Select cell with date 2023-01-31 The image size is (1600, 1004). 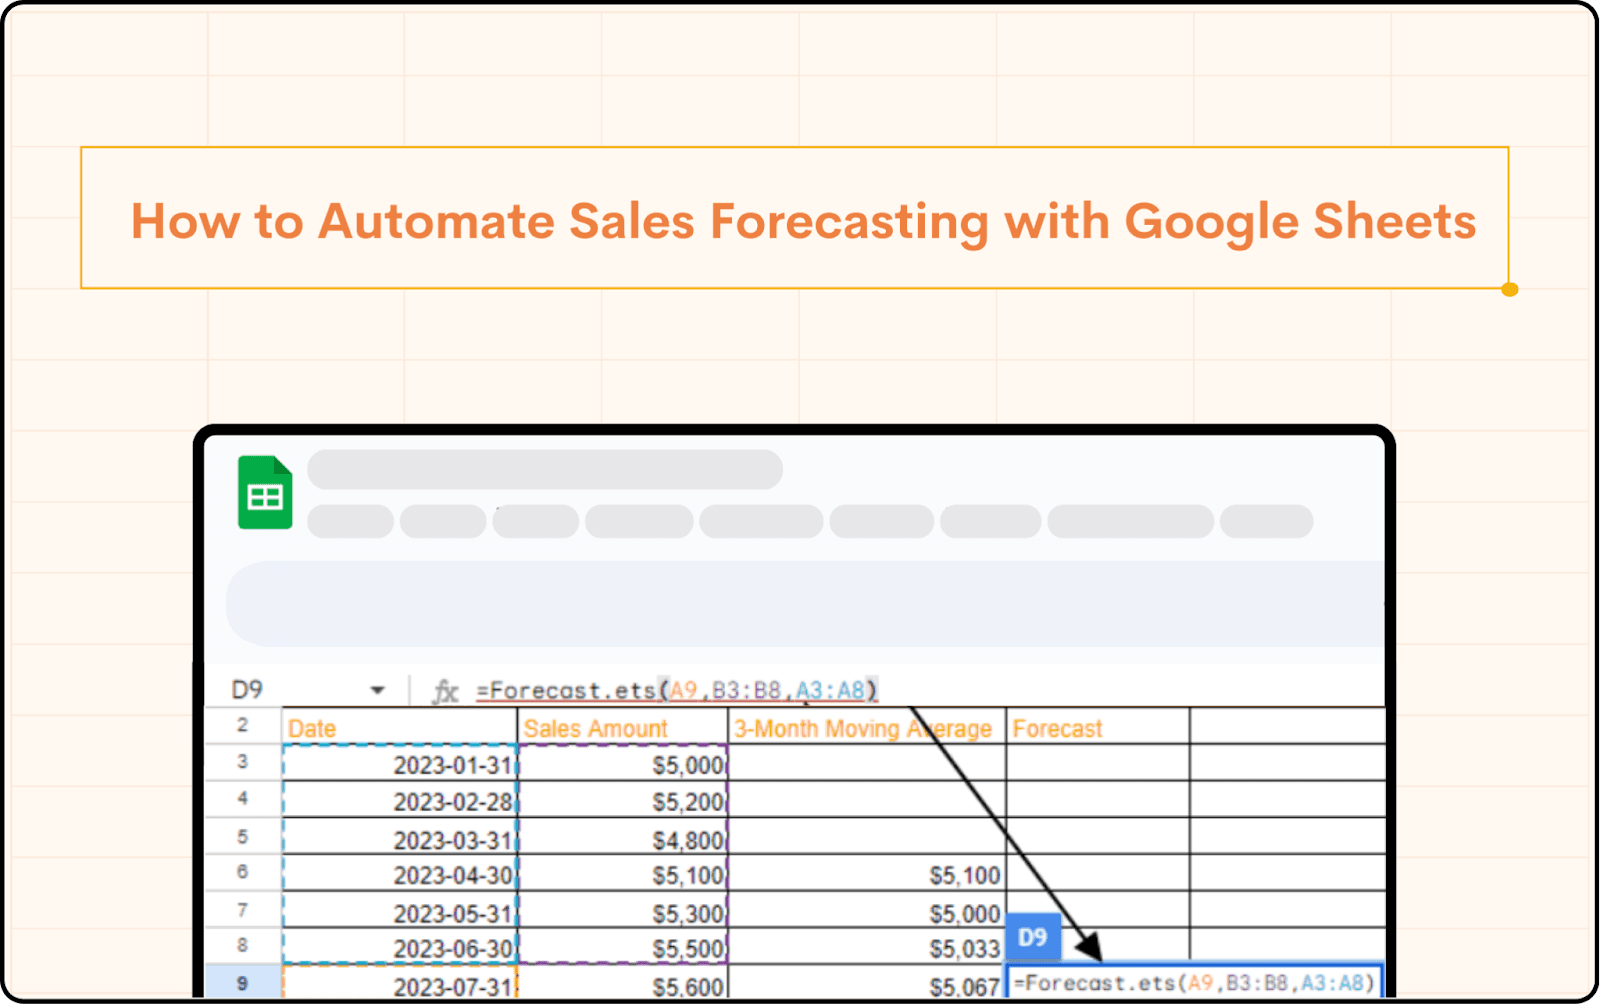click(x=400, y=764)
